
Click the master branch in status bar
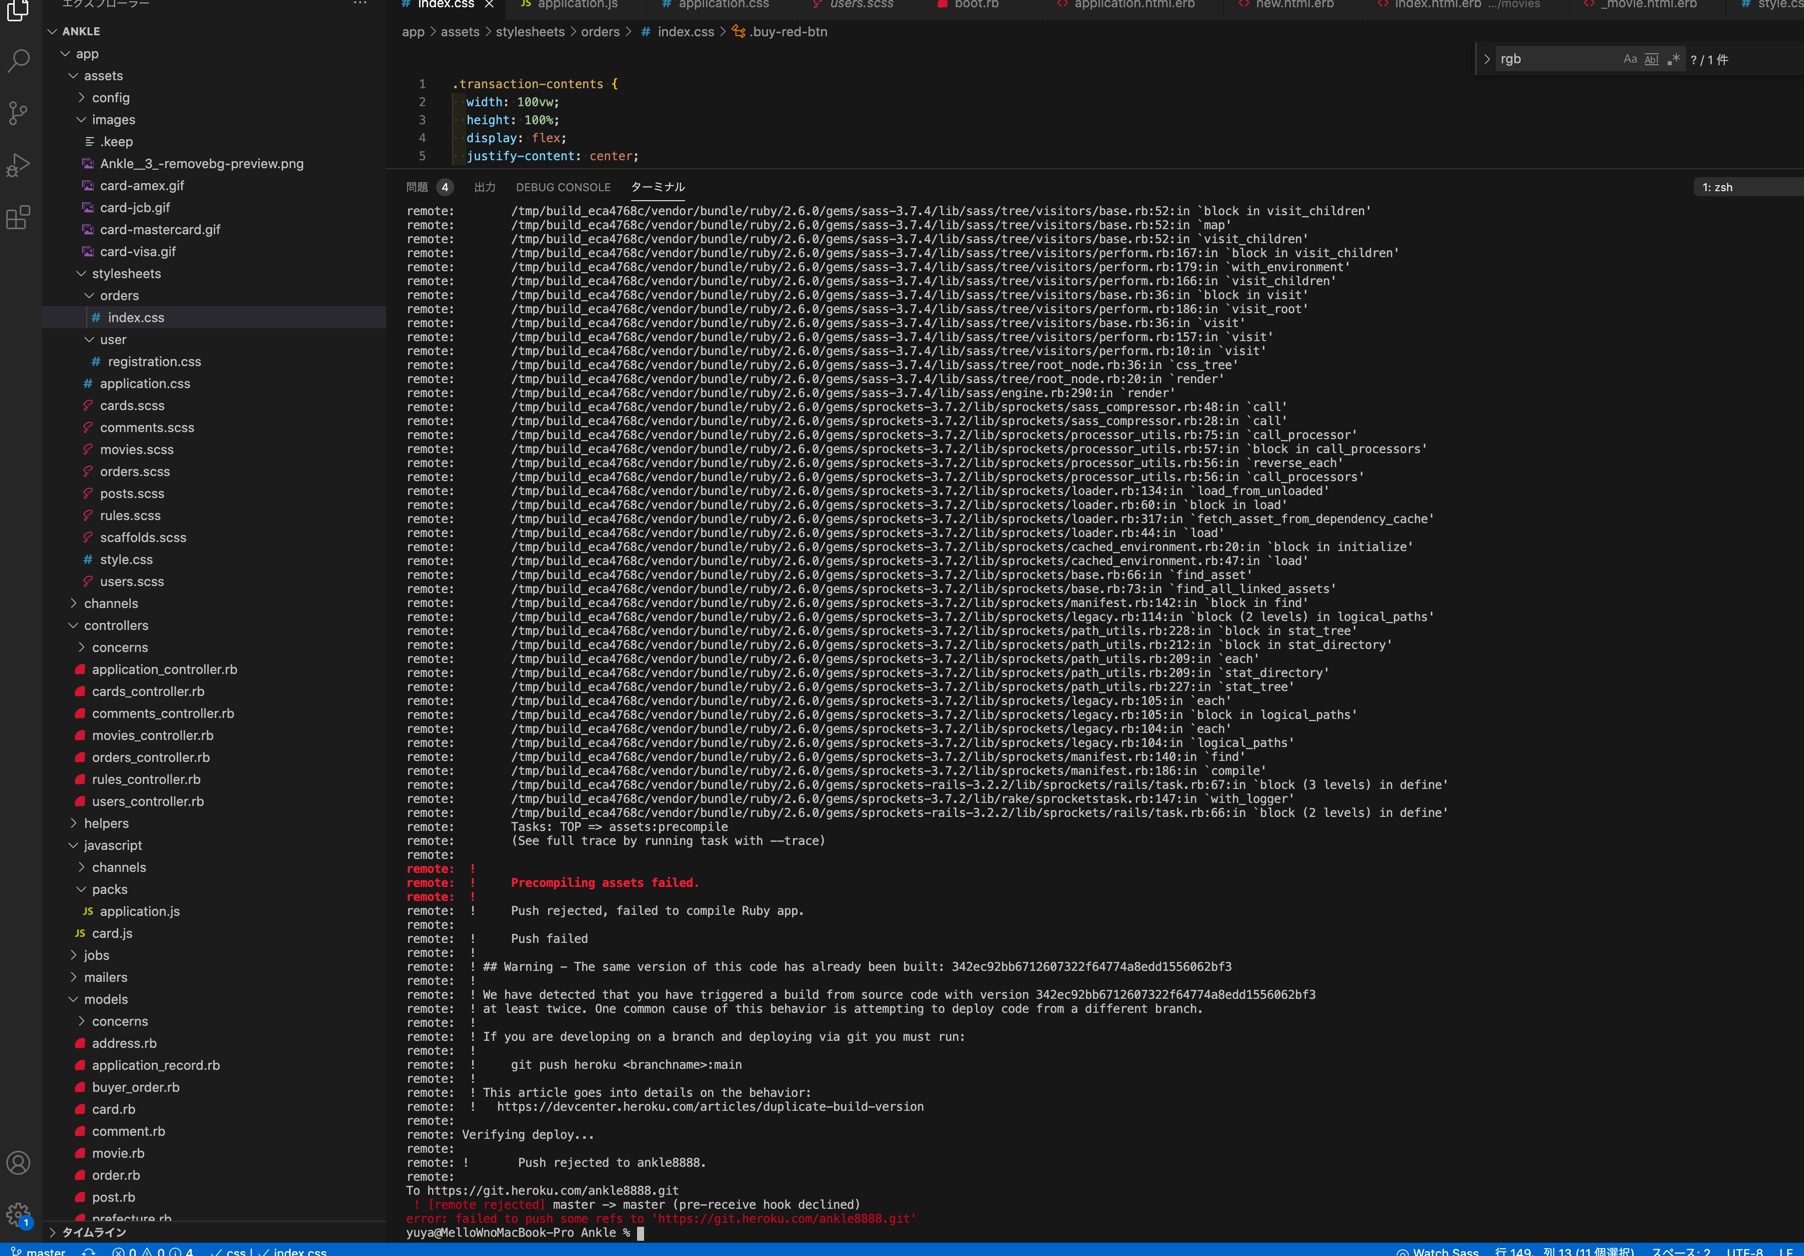[38, 1251]
